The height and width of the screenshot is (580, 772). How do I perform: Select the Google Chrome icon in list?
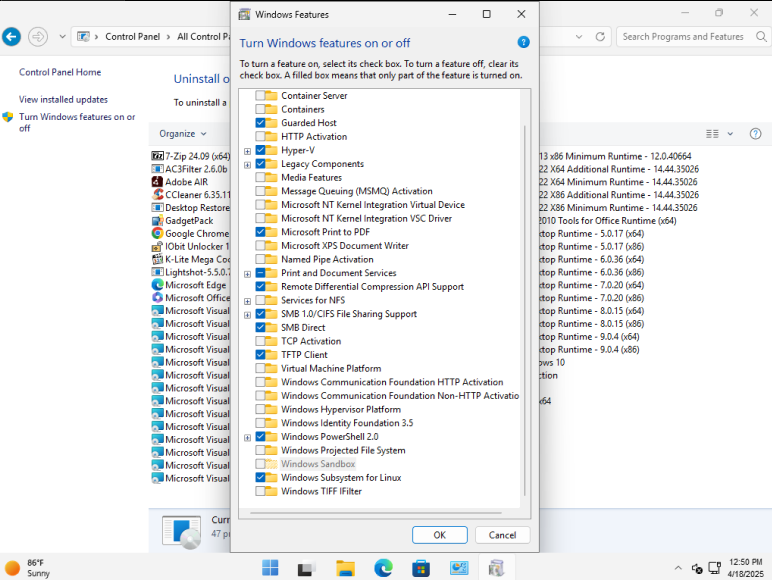click(x=158, y=233)
